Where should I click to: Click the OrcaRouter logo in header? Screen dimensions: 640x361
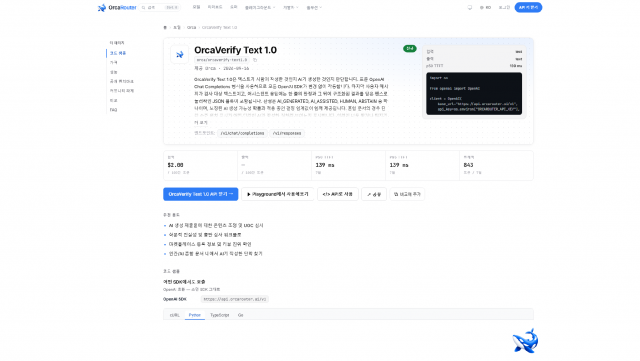117,7
